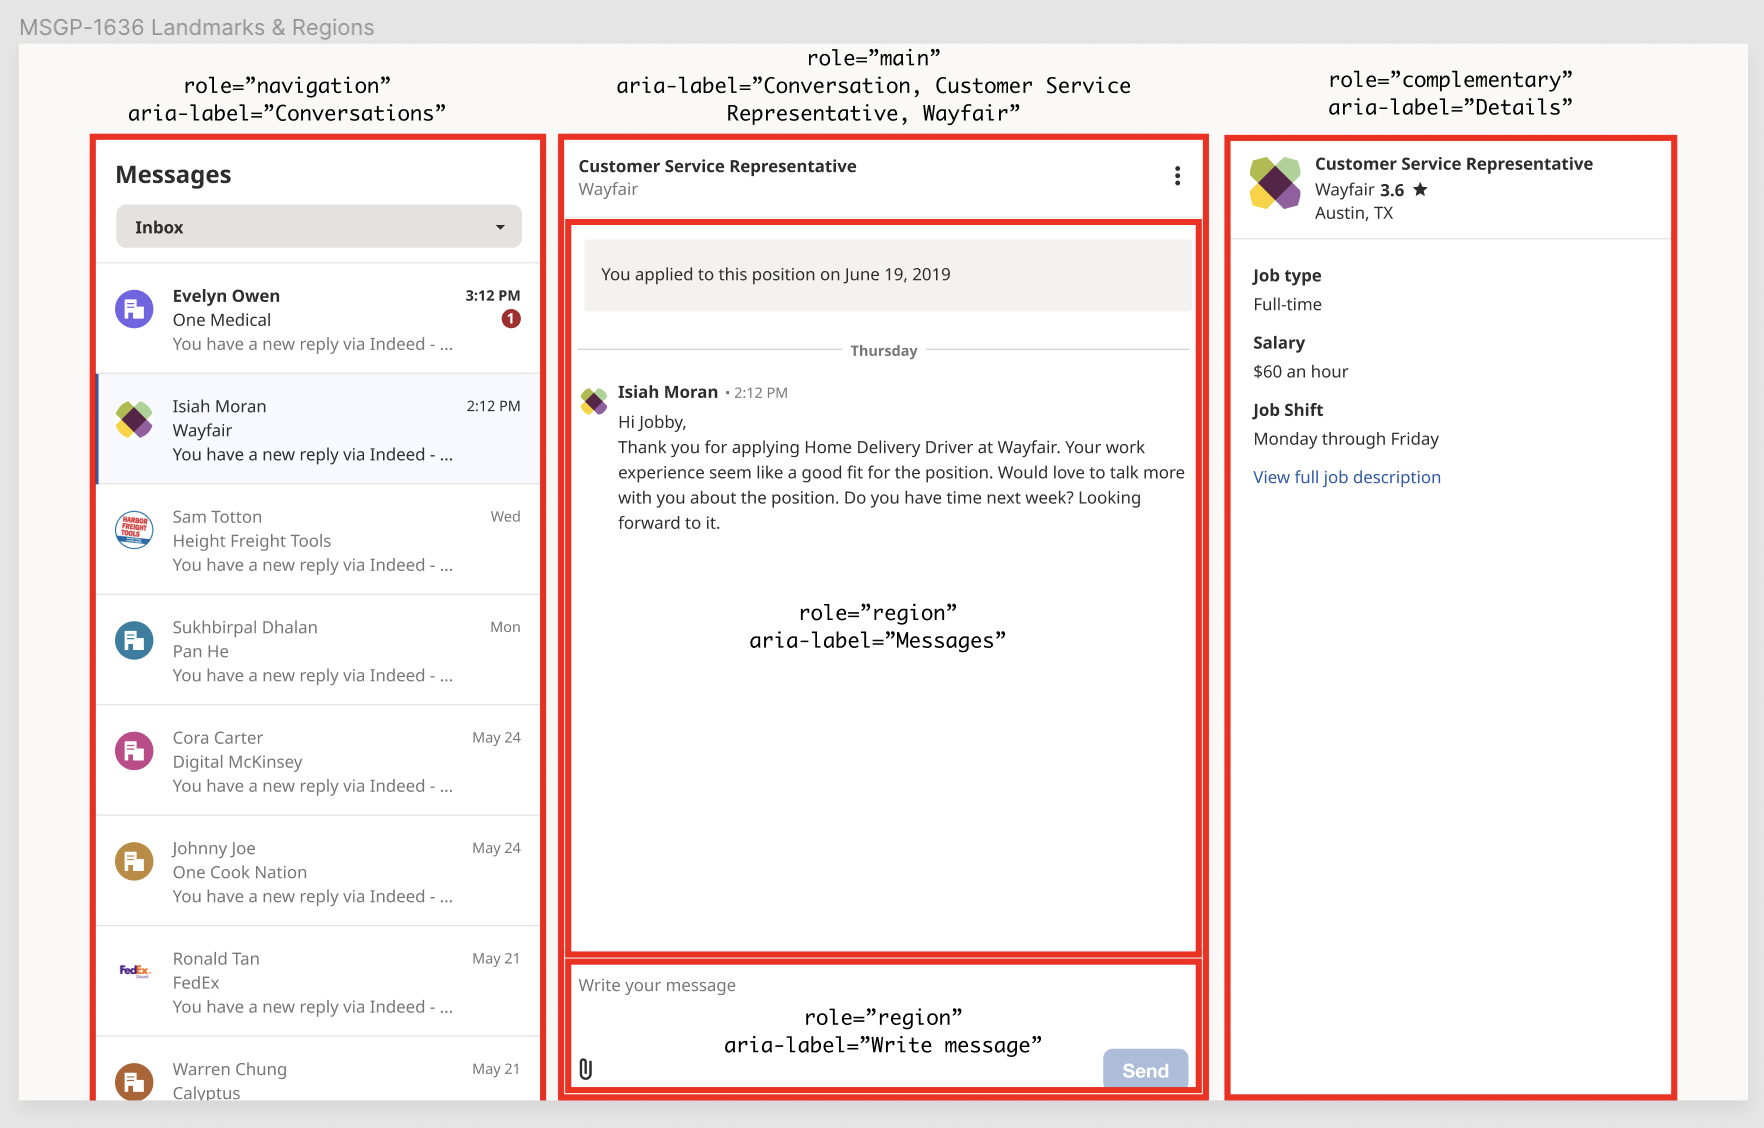Open the Cora Carter conversation
The image size is (1764, 1128).
[319, 761]
